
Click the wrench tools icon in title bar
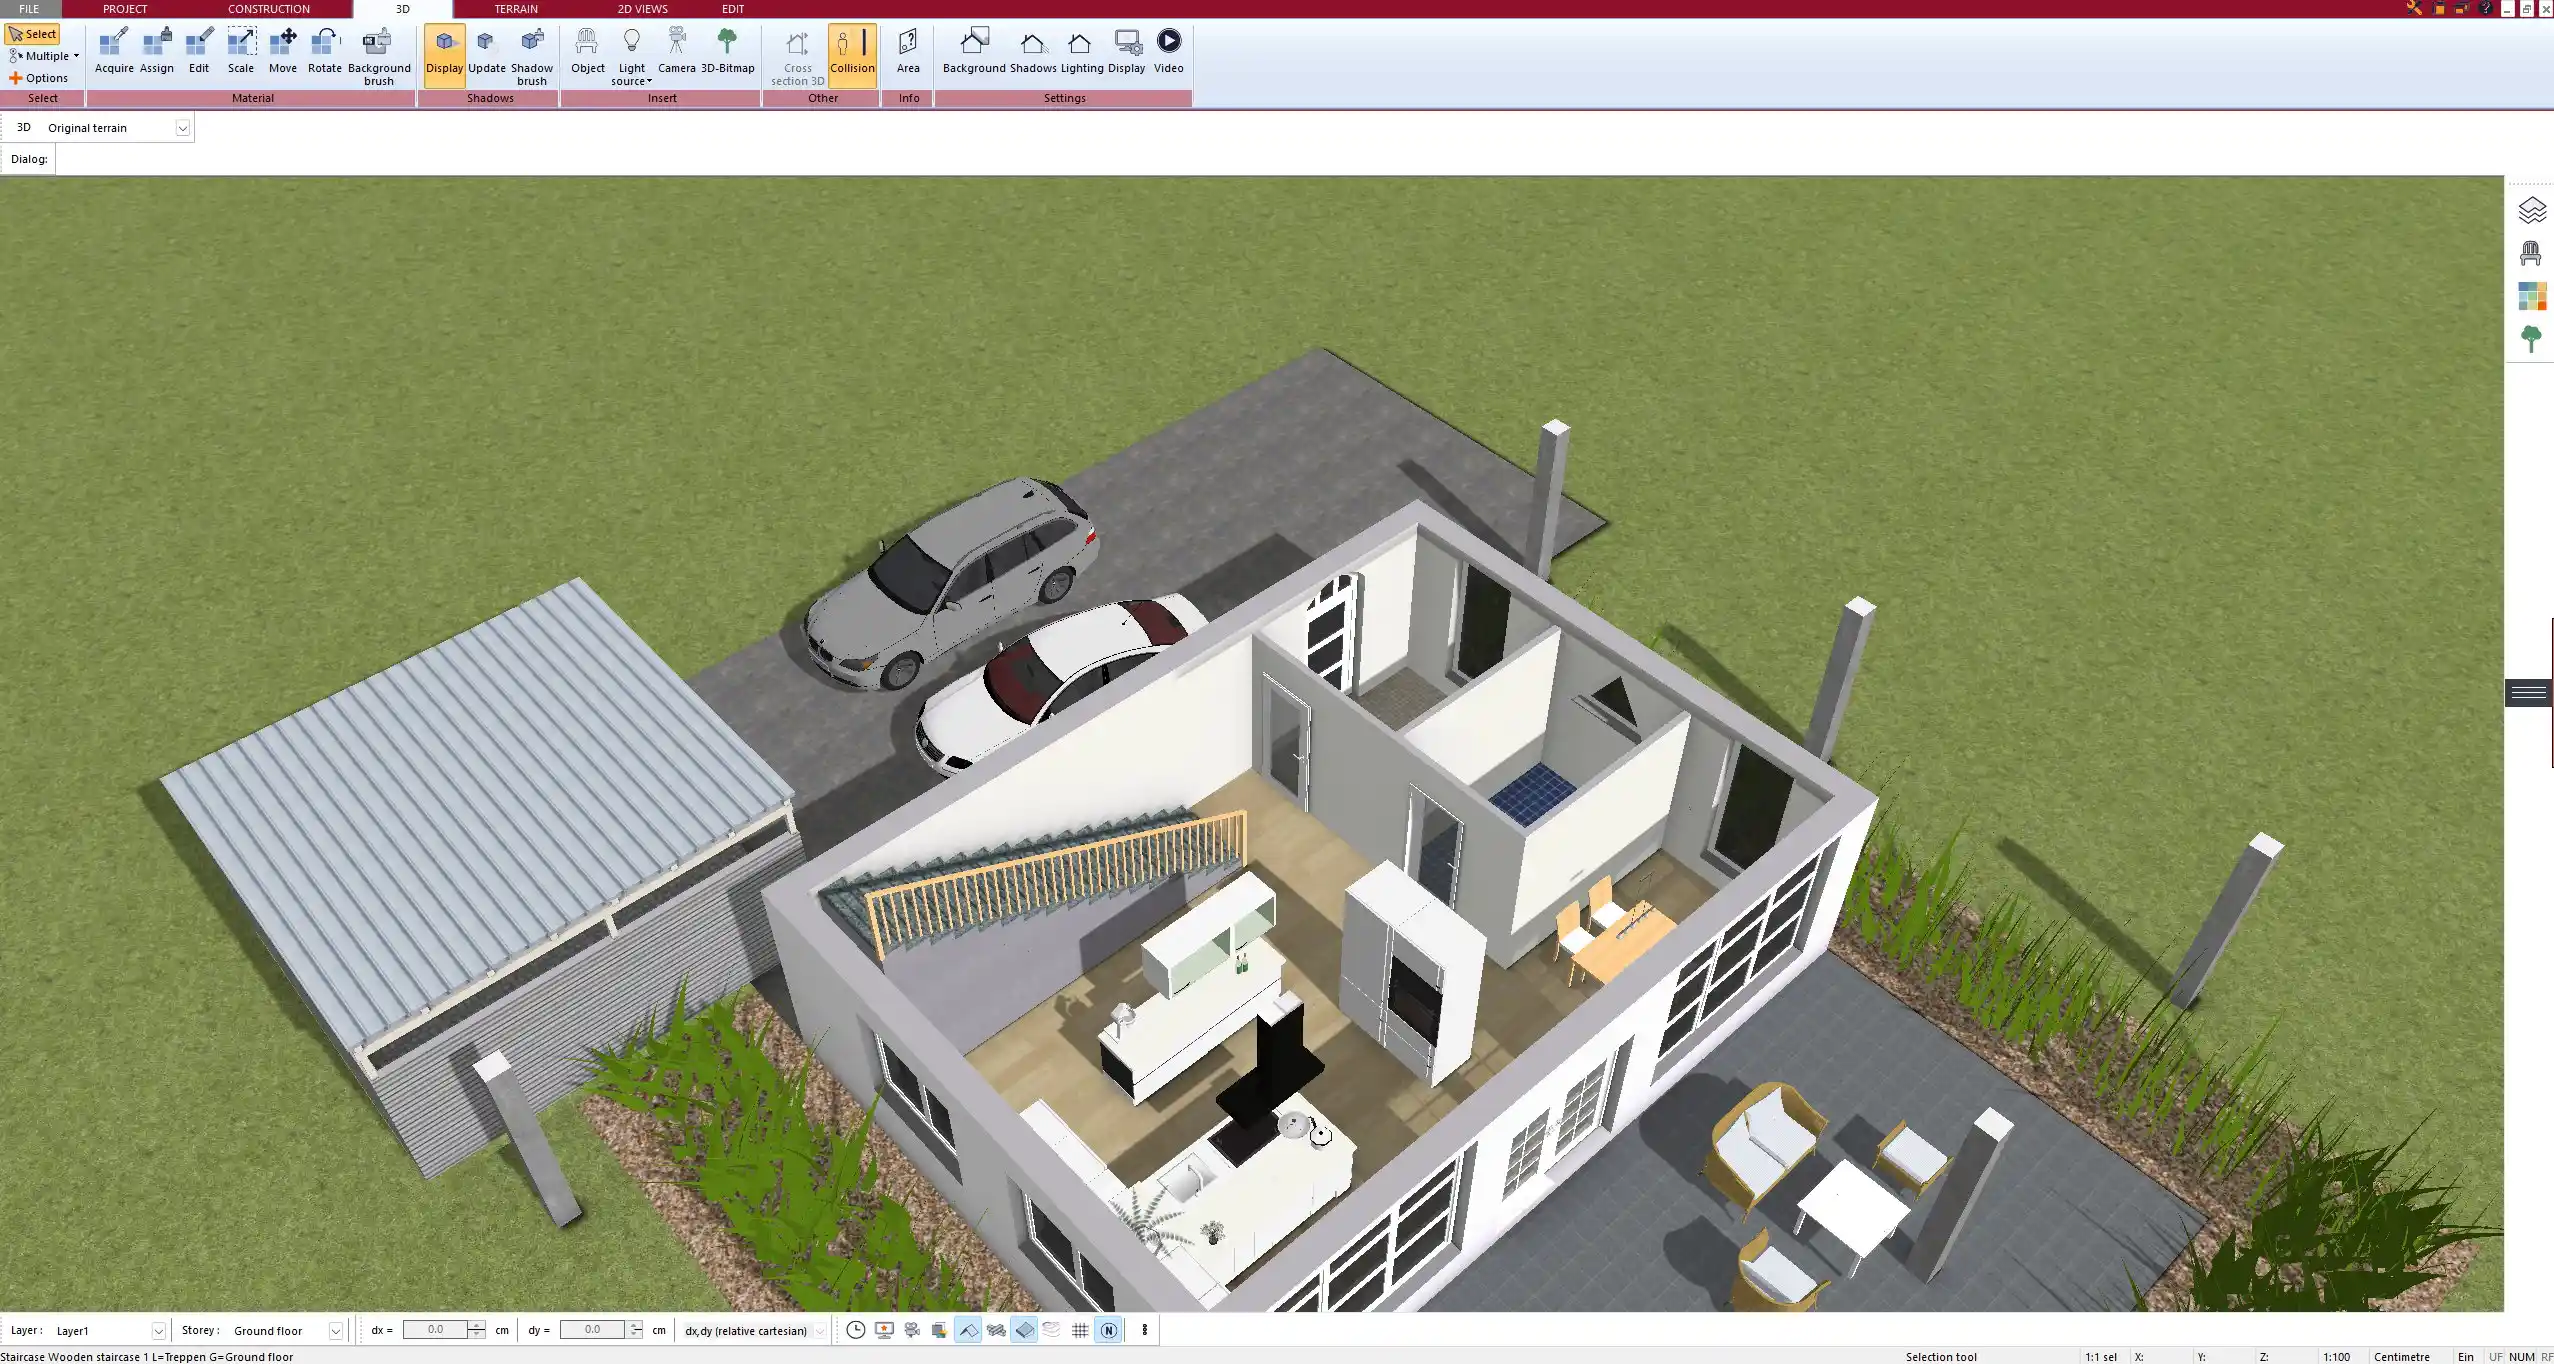2414,8
